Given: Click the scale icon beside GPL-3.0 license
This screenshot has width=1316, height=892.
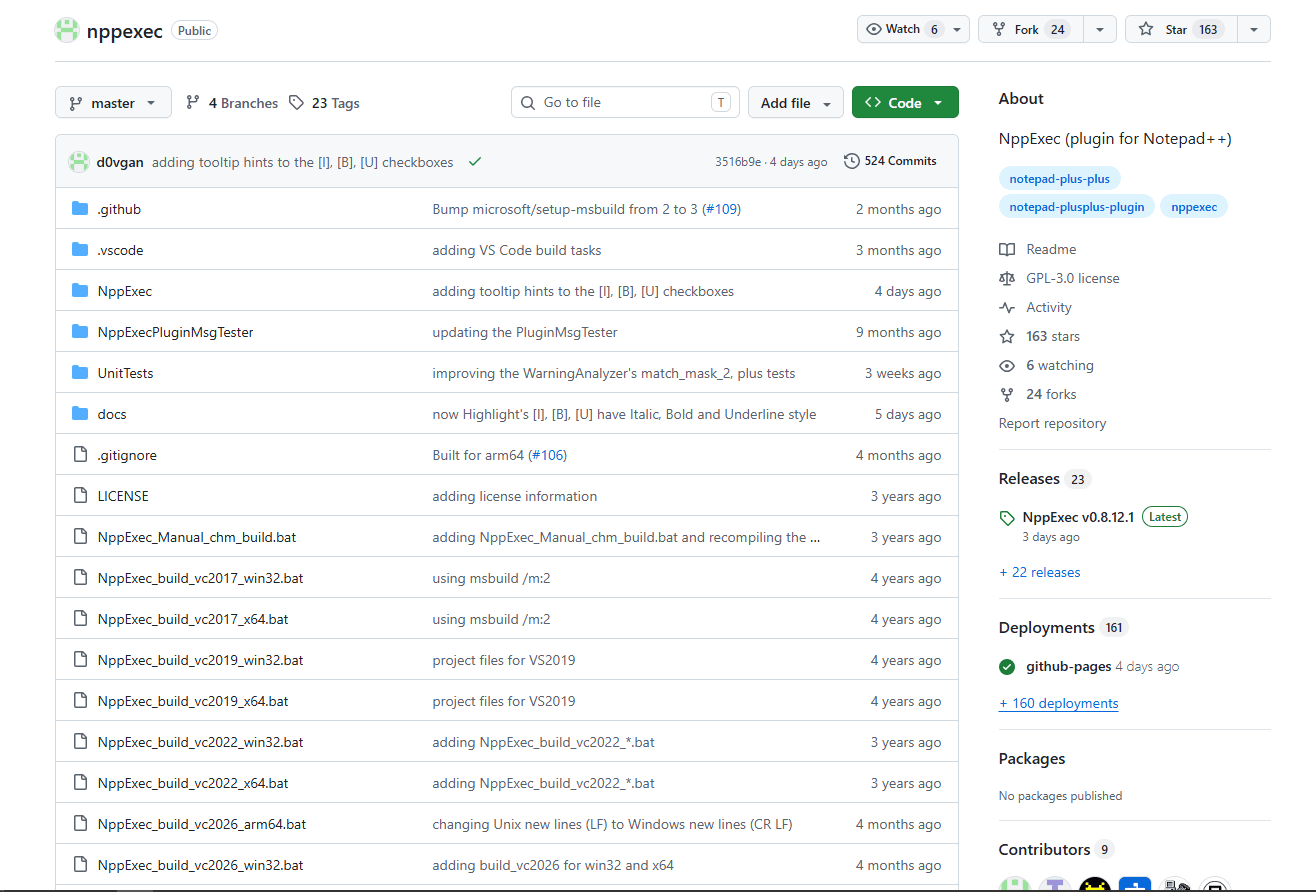Looking at the screenshot, I should point(1007,278).
